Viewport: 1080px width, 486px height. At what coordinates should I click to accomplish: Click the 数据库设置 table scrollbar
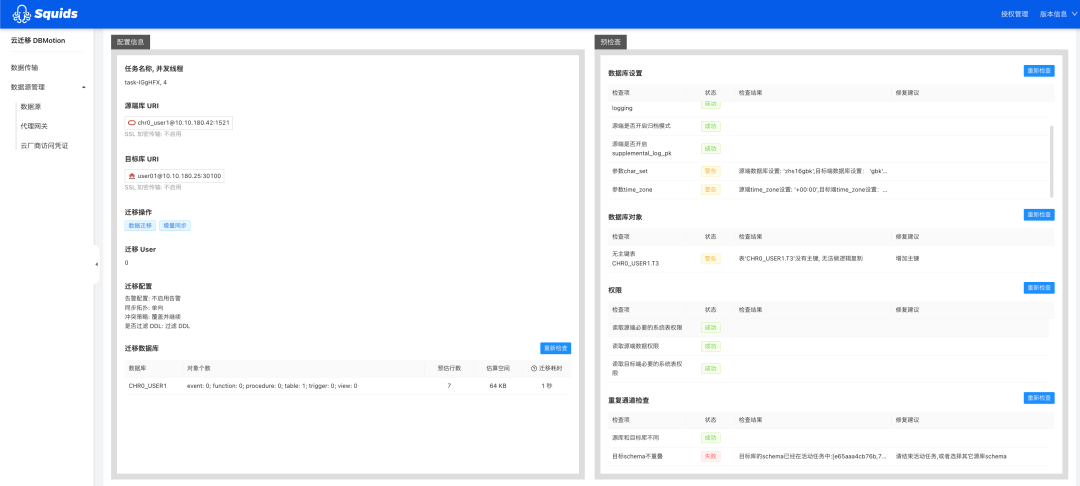pos(1051,161)
